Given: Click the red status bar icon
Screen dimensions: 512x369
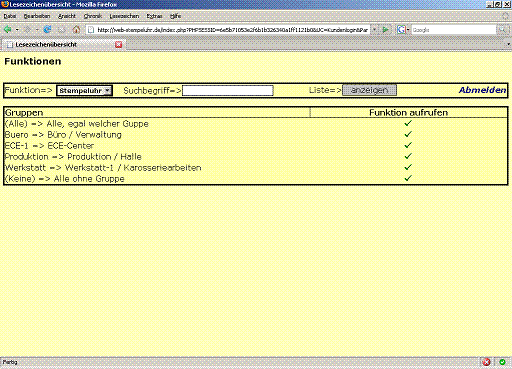Looking at the screenshot, I should [x=486, y=362].
